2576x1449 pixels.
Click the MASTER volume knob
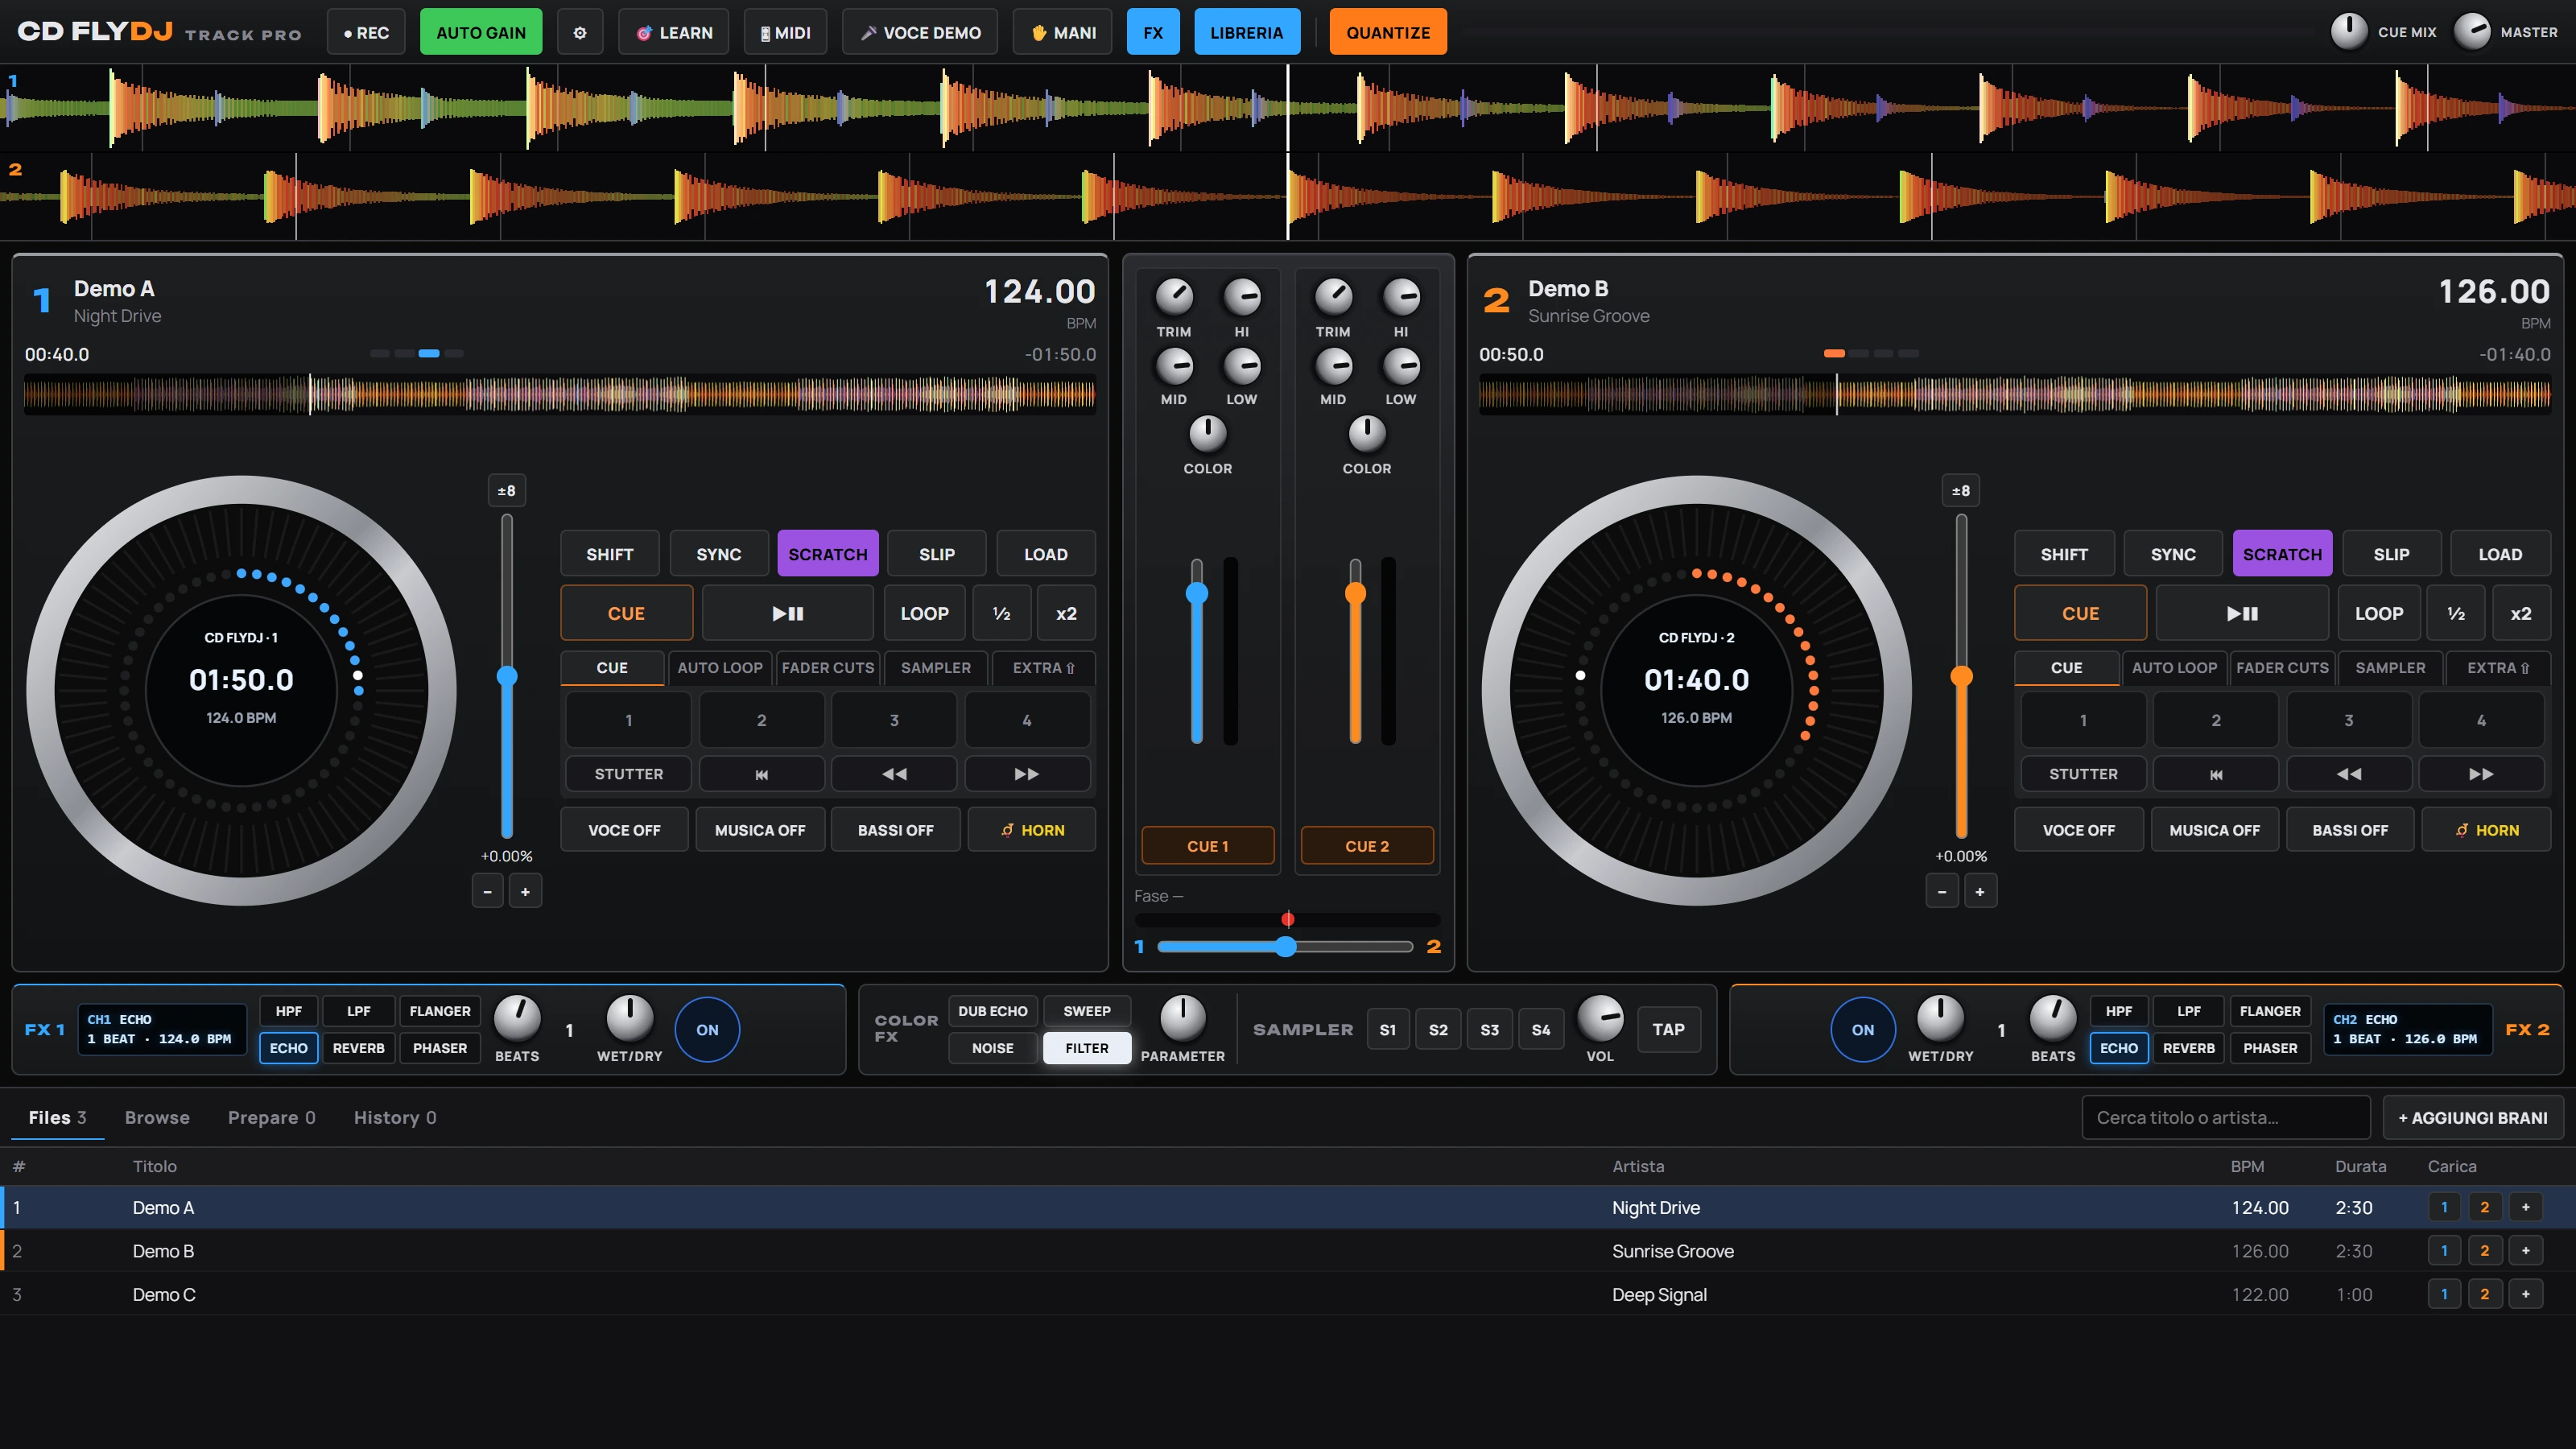pyautogui.click(x=2472, y=32)
